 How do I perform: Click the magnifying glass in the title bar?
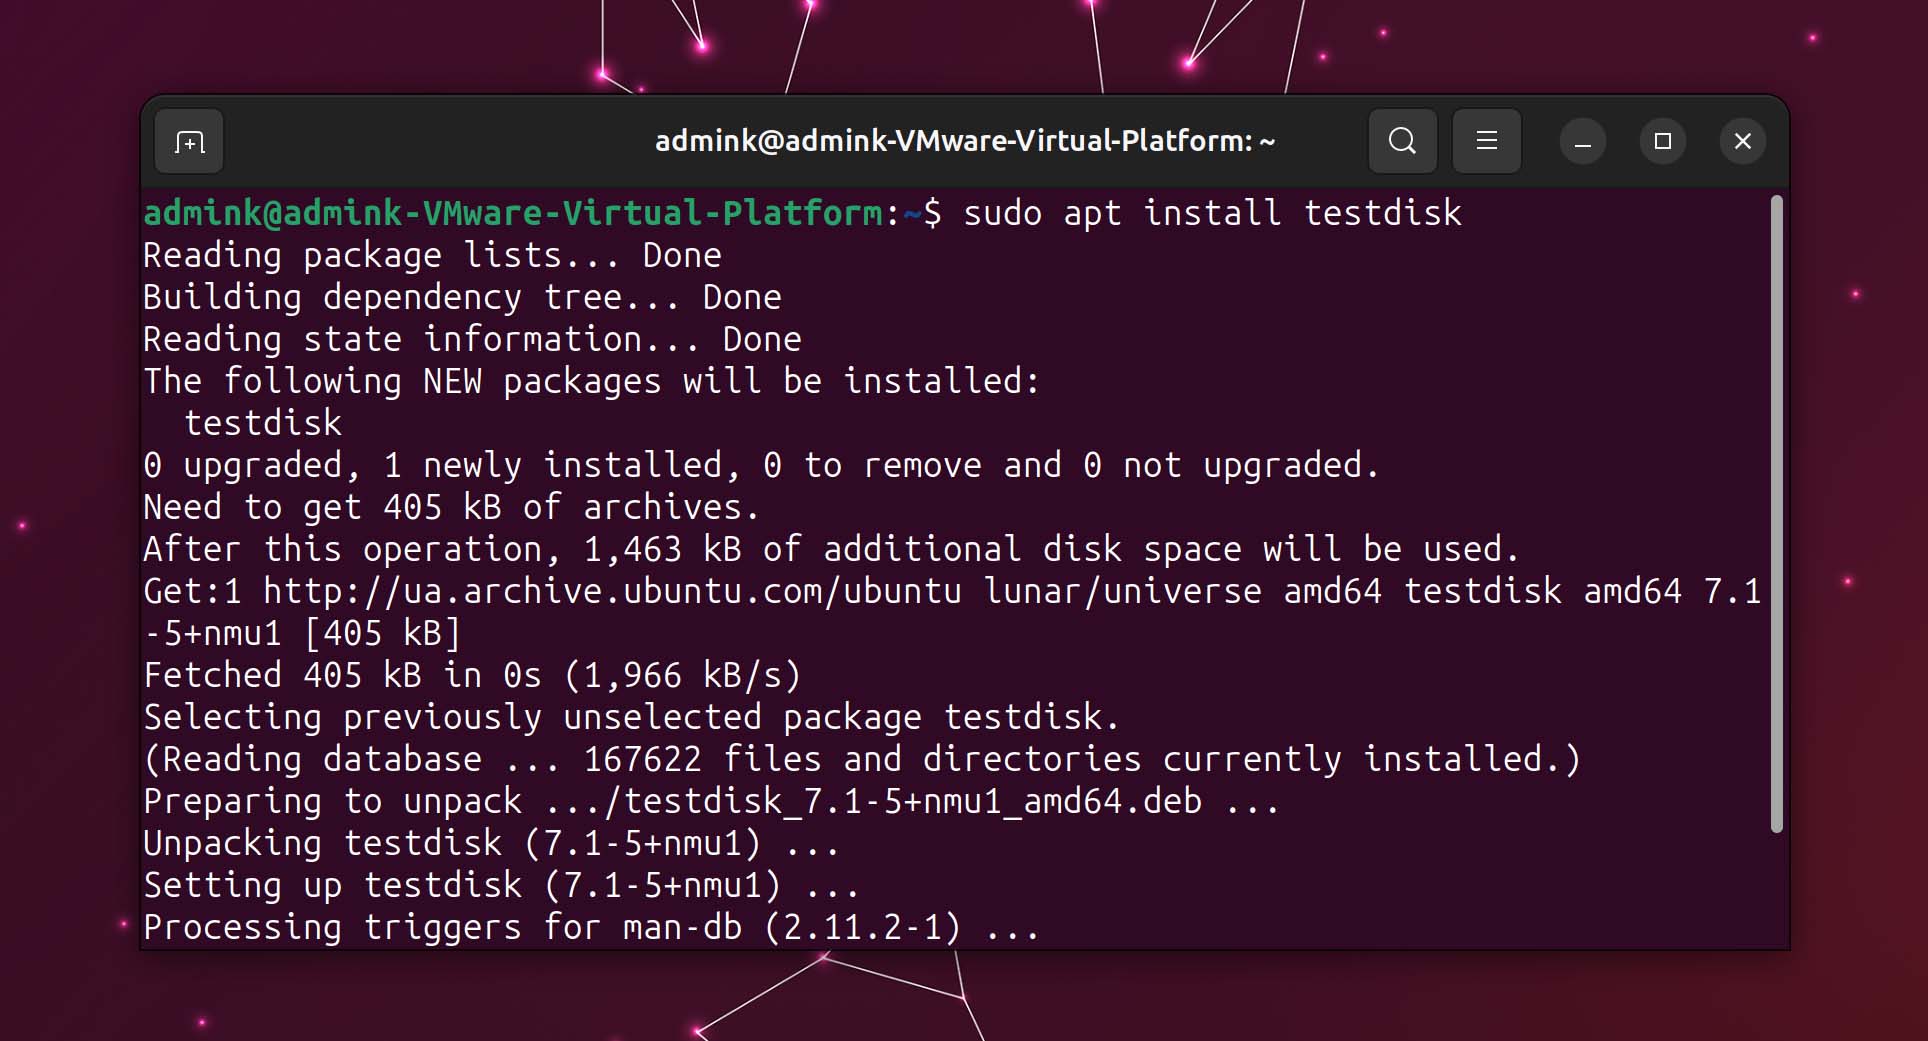[1402, 141]
